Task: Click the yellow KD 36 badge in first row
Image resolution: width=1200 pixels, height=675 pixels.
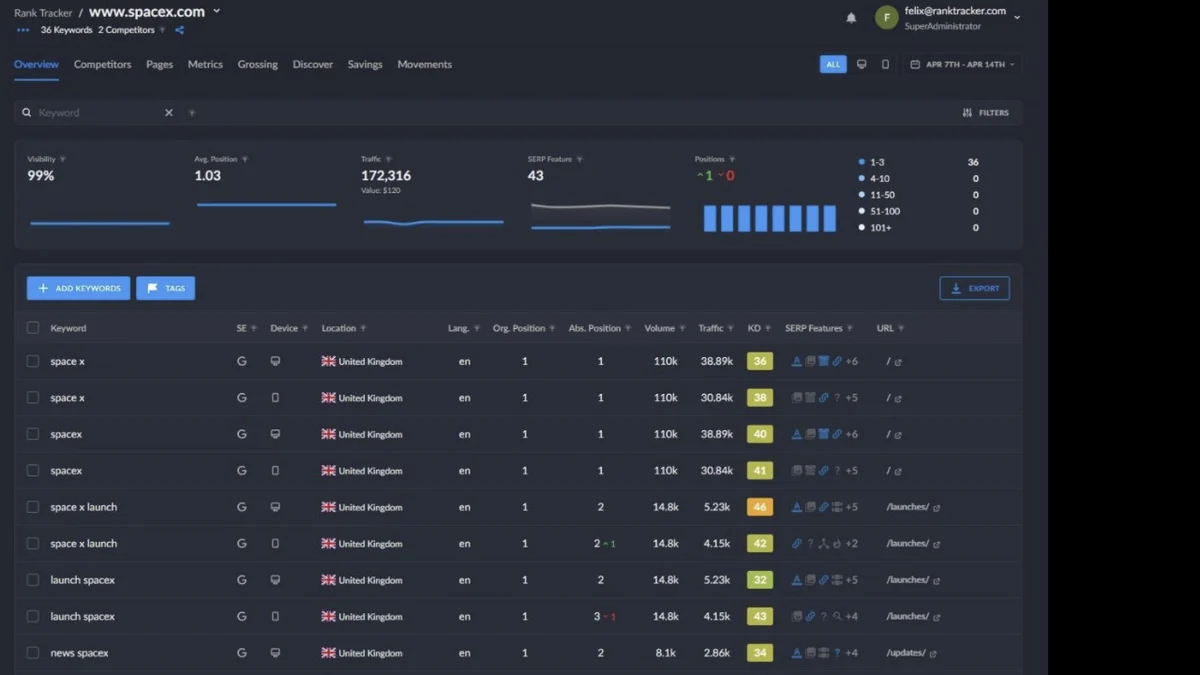Action: 760,361
